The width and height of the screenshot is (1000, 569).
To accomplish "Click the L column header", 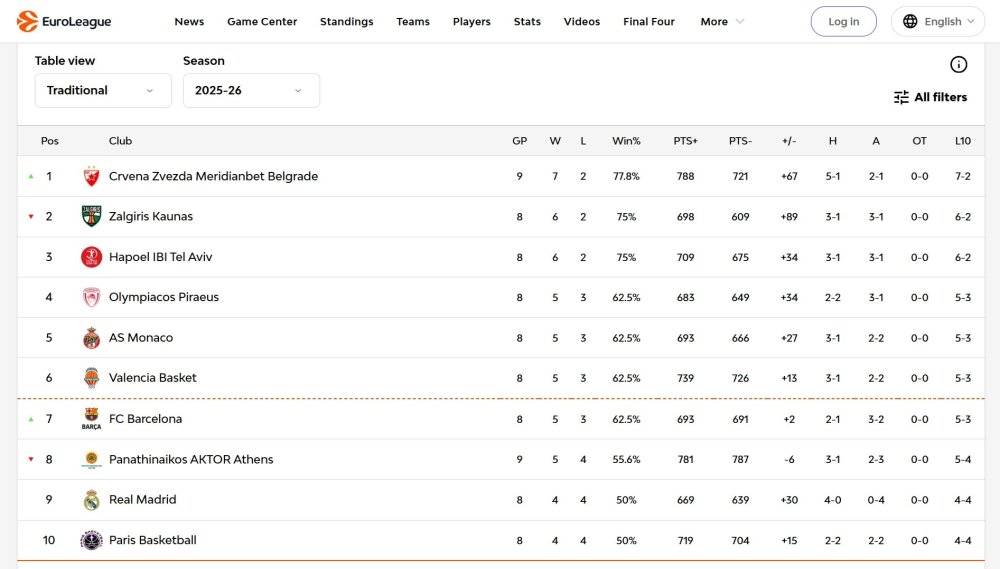I will tap(583, 141).
